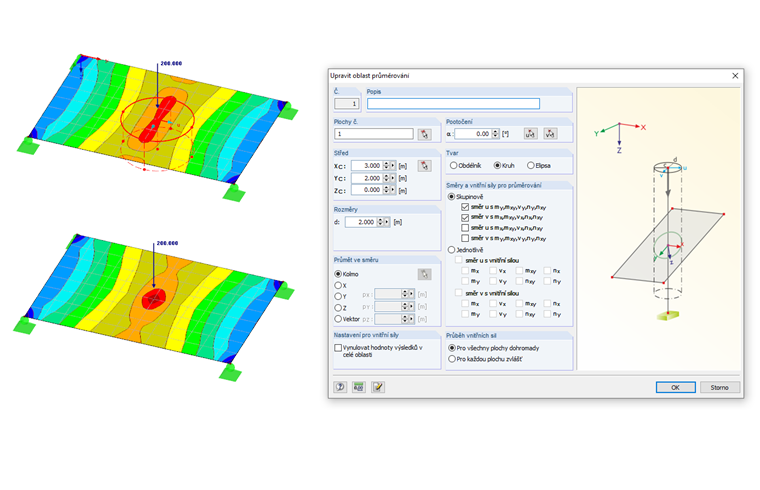Open the Xc value flyout arrow
The image size is (760, 490).
coord(393,166)
